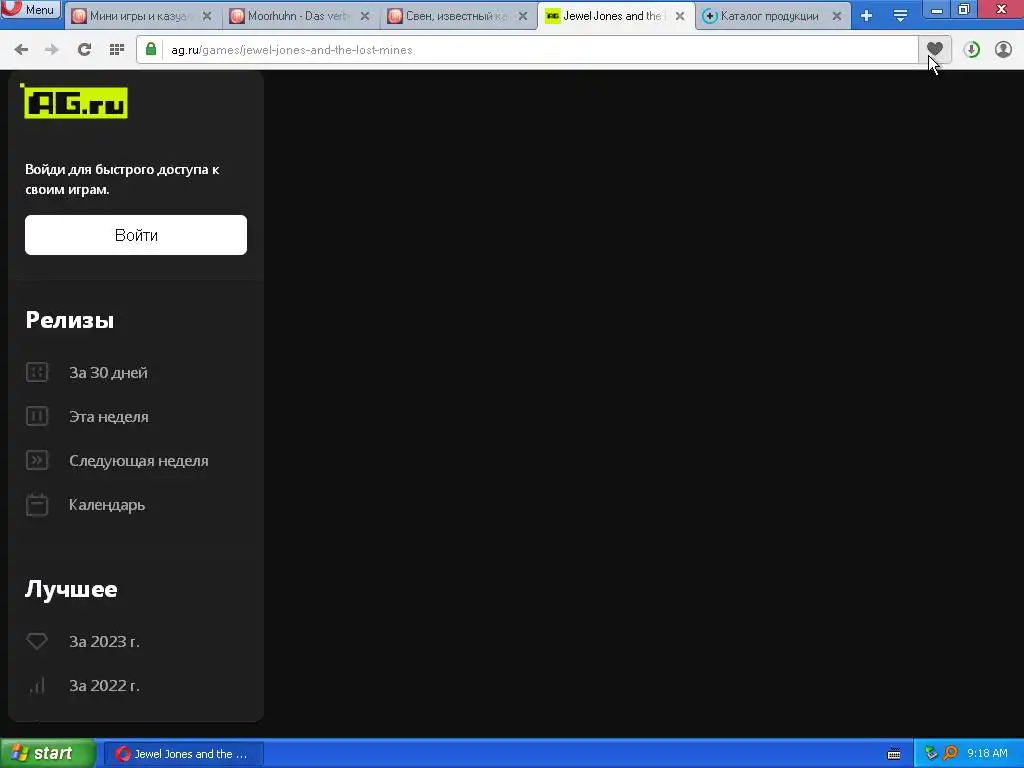Open the tab menu list icon
Image resolution: width=1024 pixels, height=768 pixels.
pyautogui.click(x=900, y=16)
